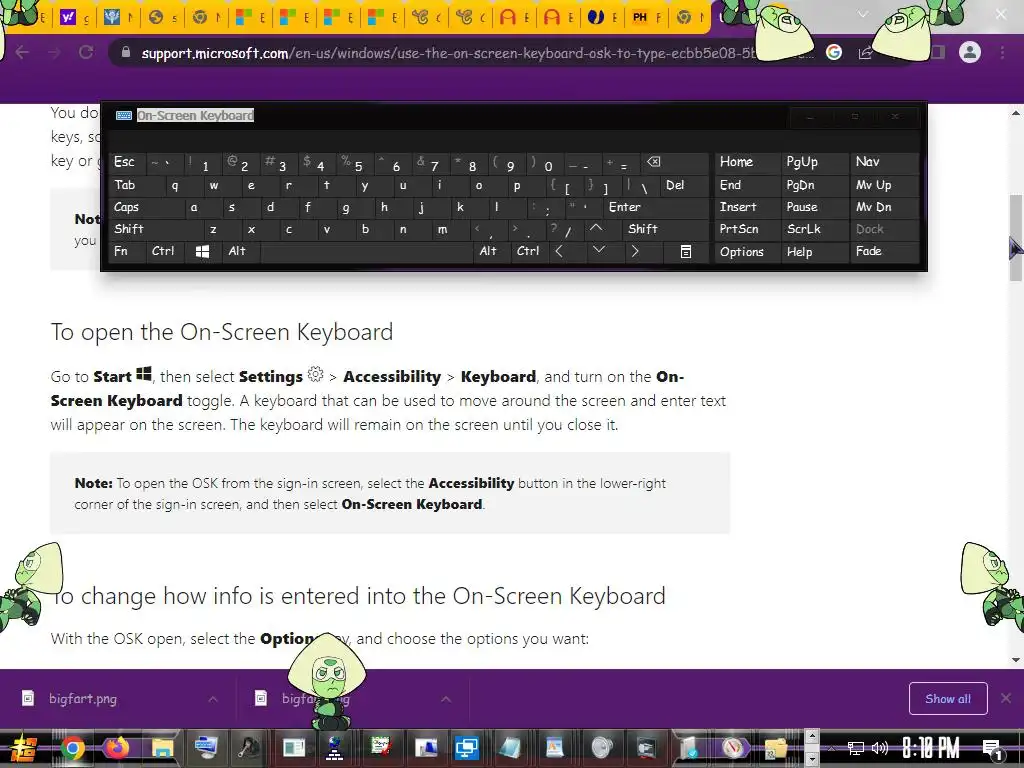
Task: Click the Google icon in the address bar
Action: coord(834,52)
